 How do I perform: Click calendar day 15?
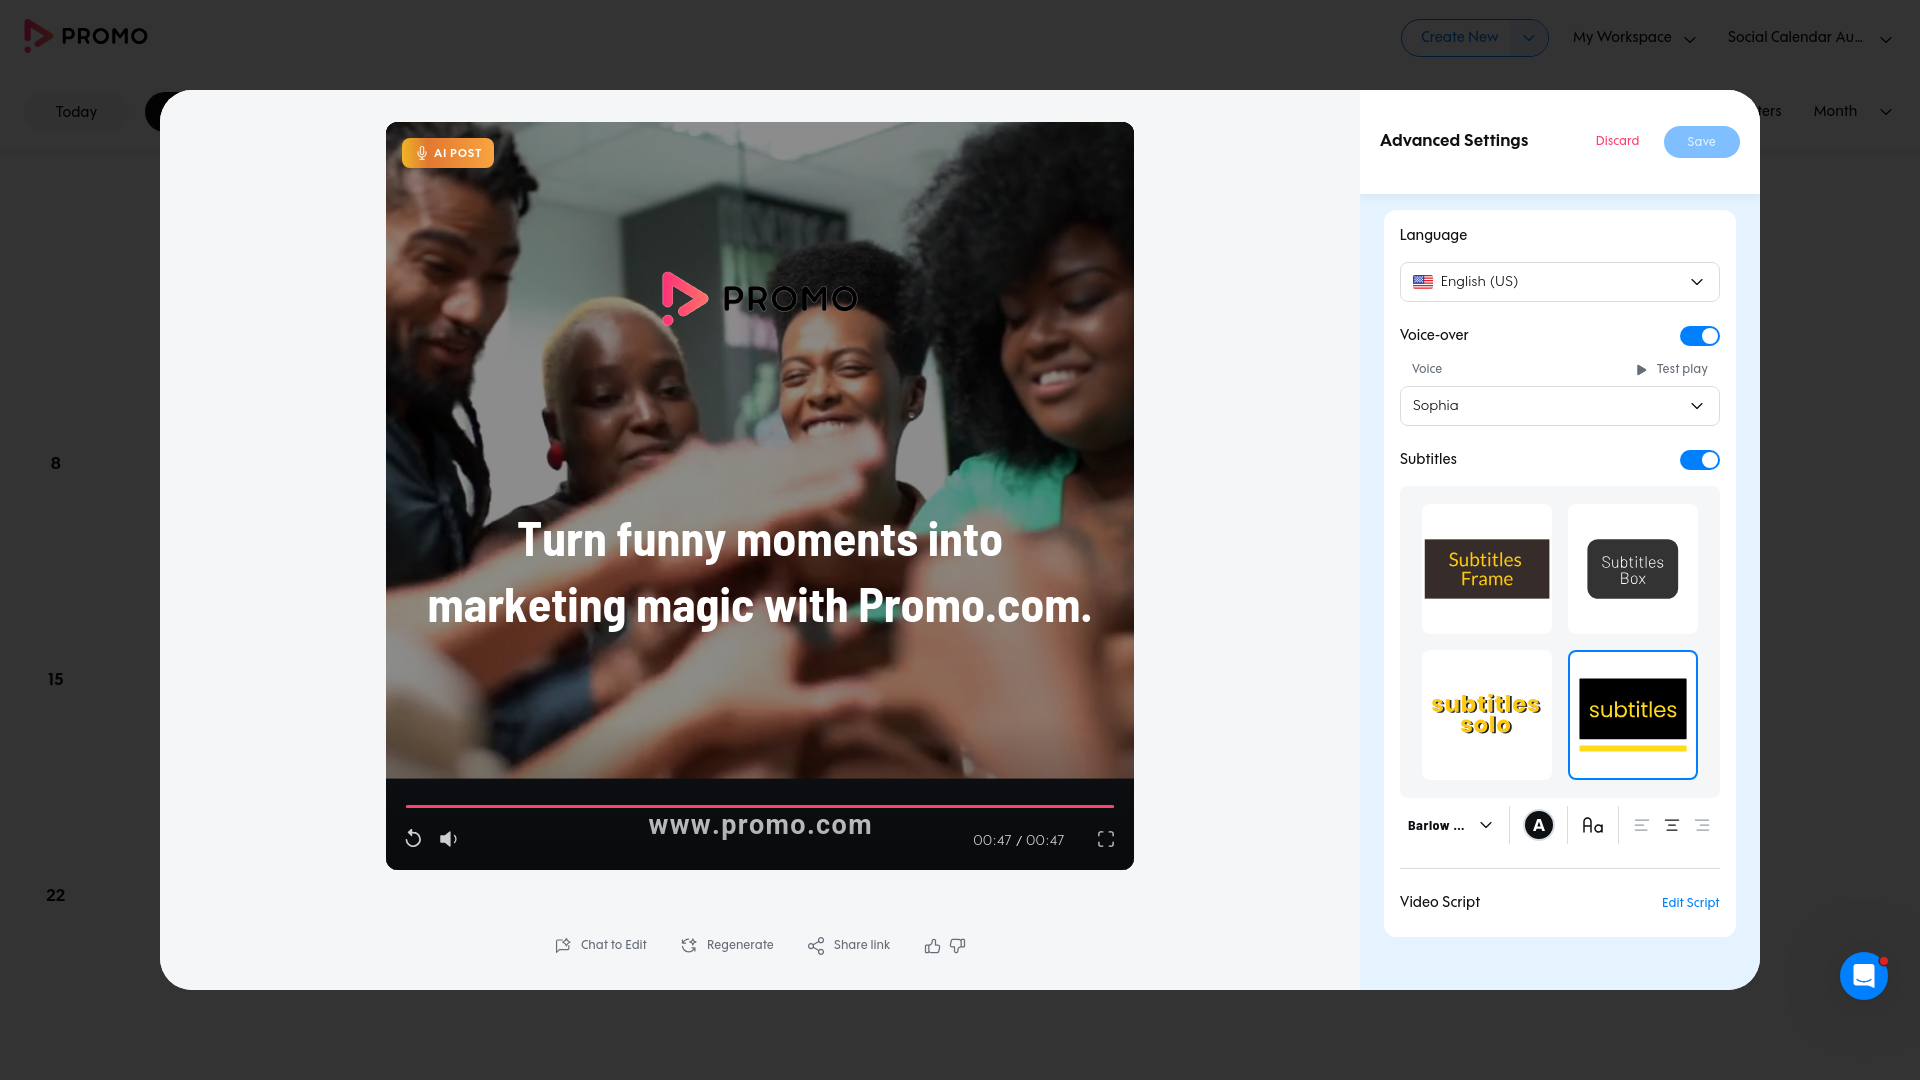point(56,679)
